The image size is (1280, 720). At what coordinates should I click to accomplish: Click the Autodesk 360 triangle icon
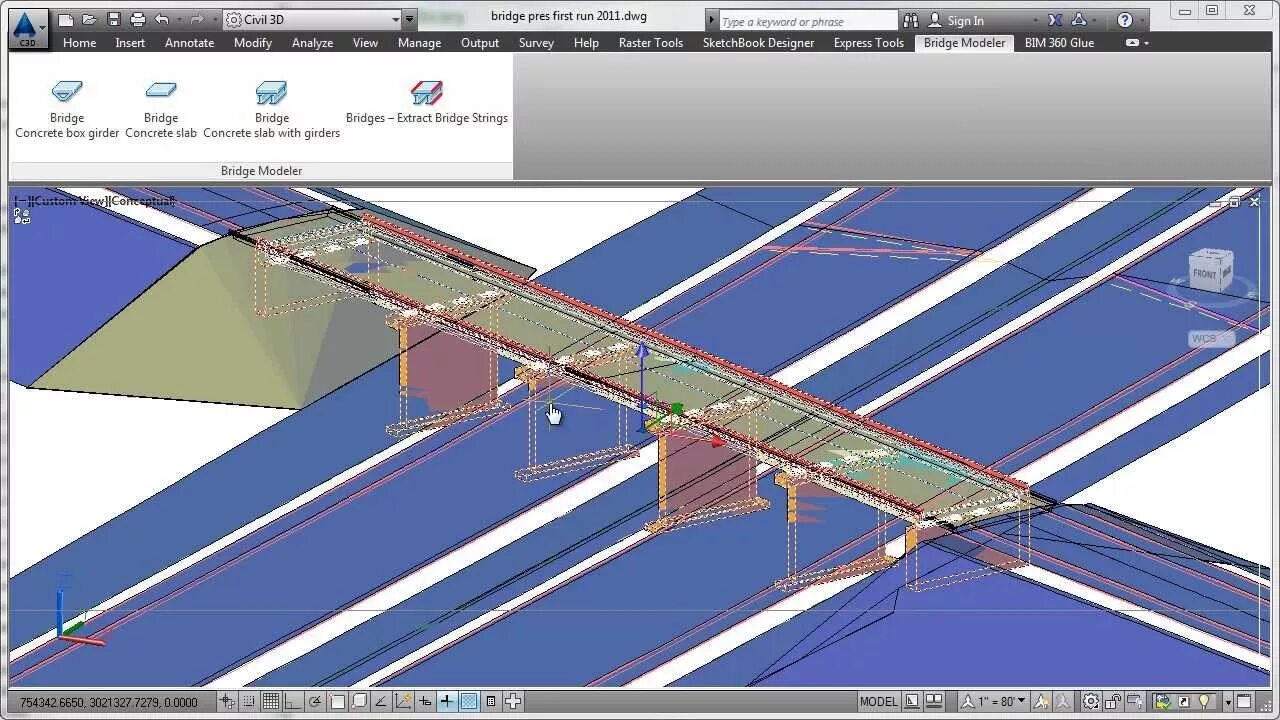point(1079,20)
